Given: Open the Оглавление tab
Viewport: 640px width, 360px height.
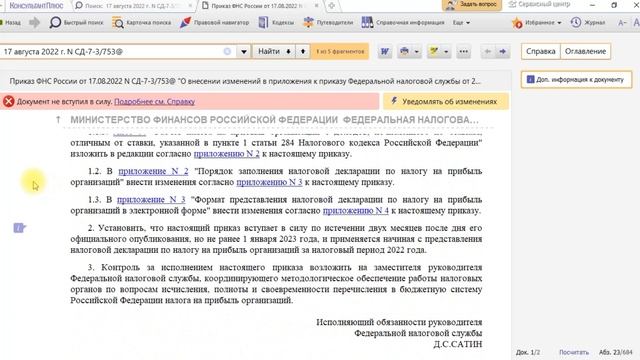Looking at the screenshot, I should pos(585,51).
